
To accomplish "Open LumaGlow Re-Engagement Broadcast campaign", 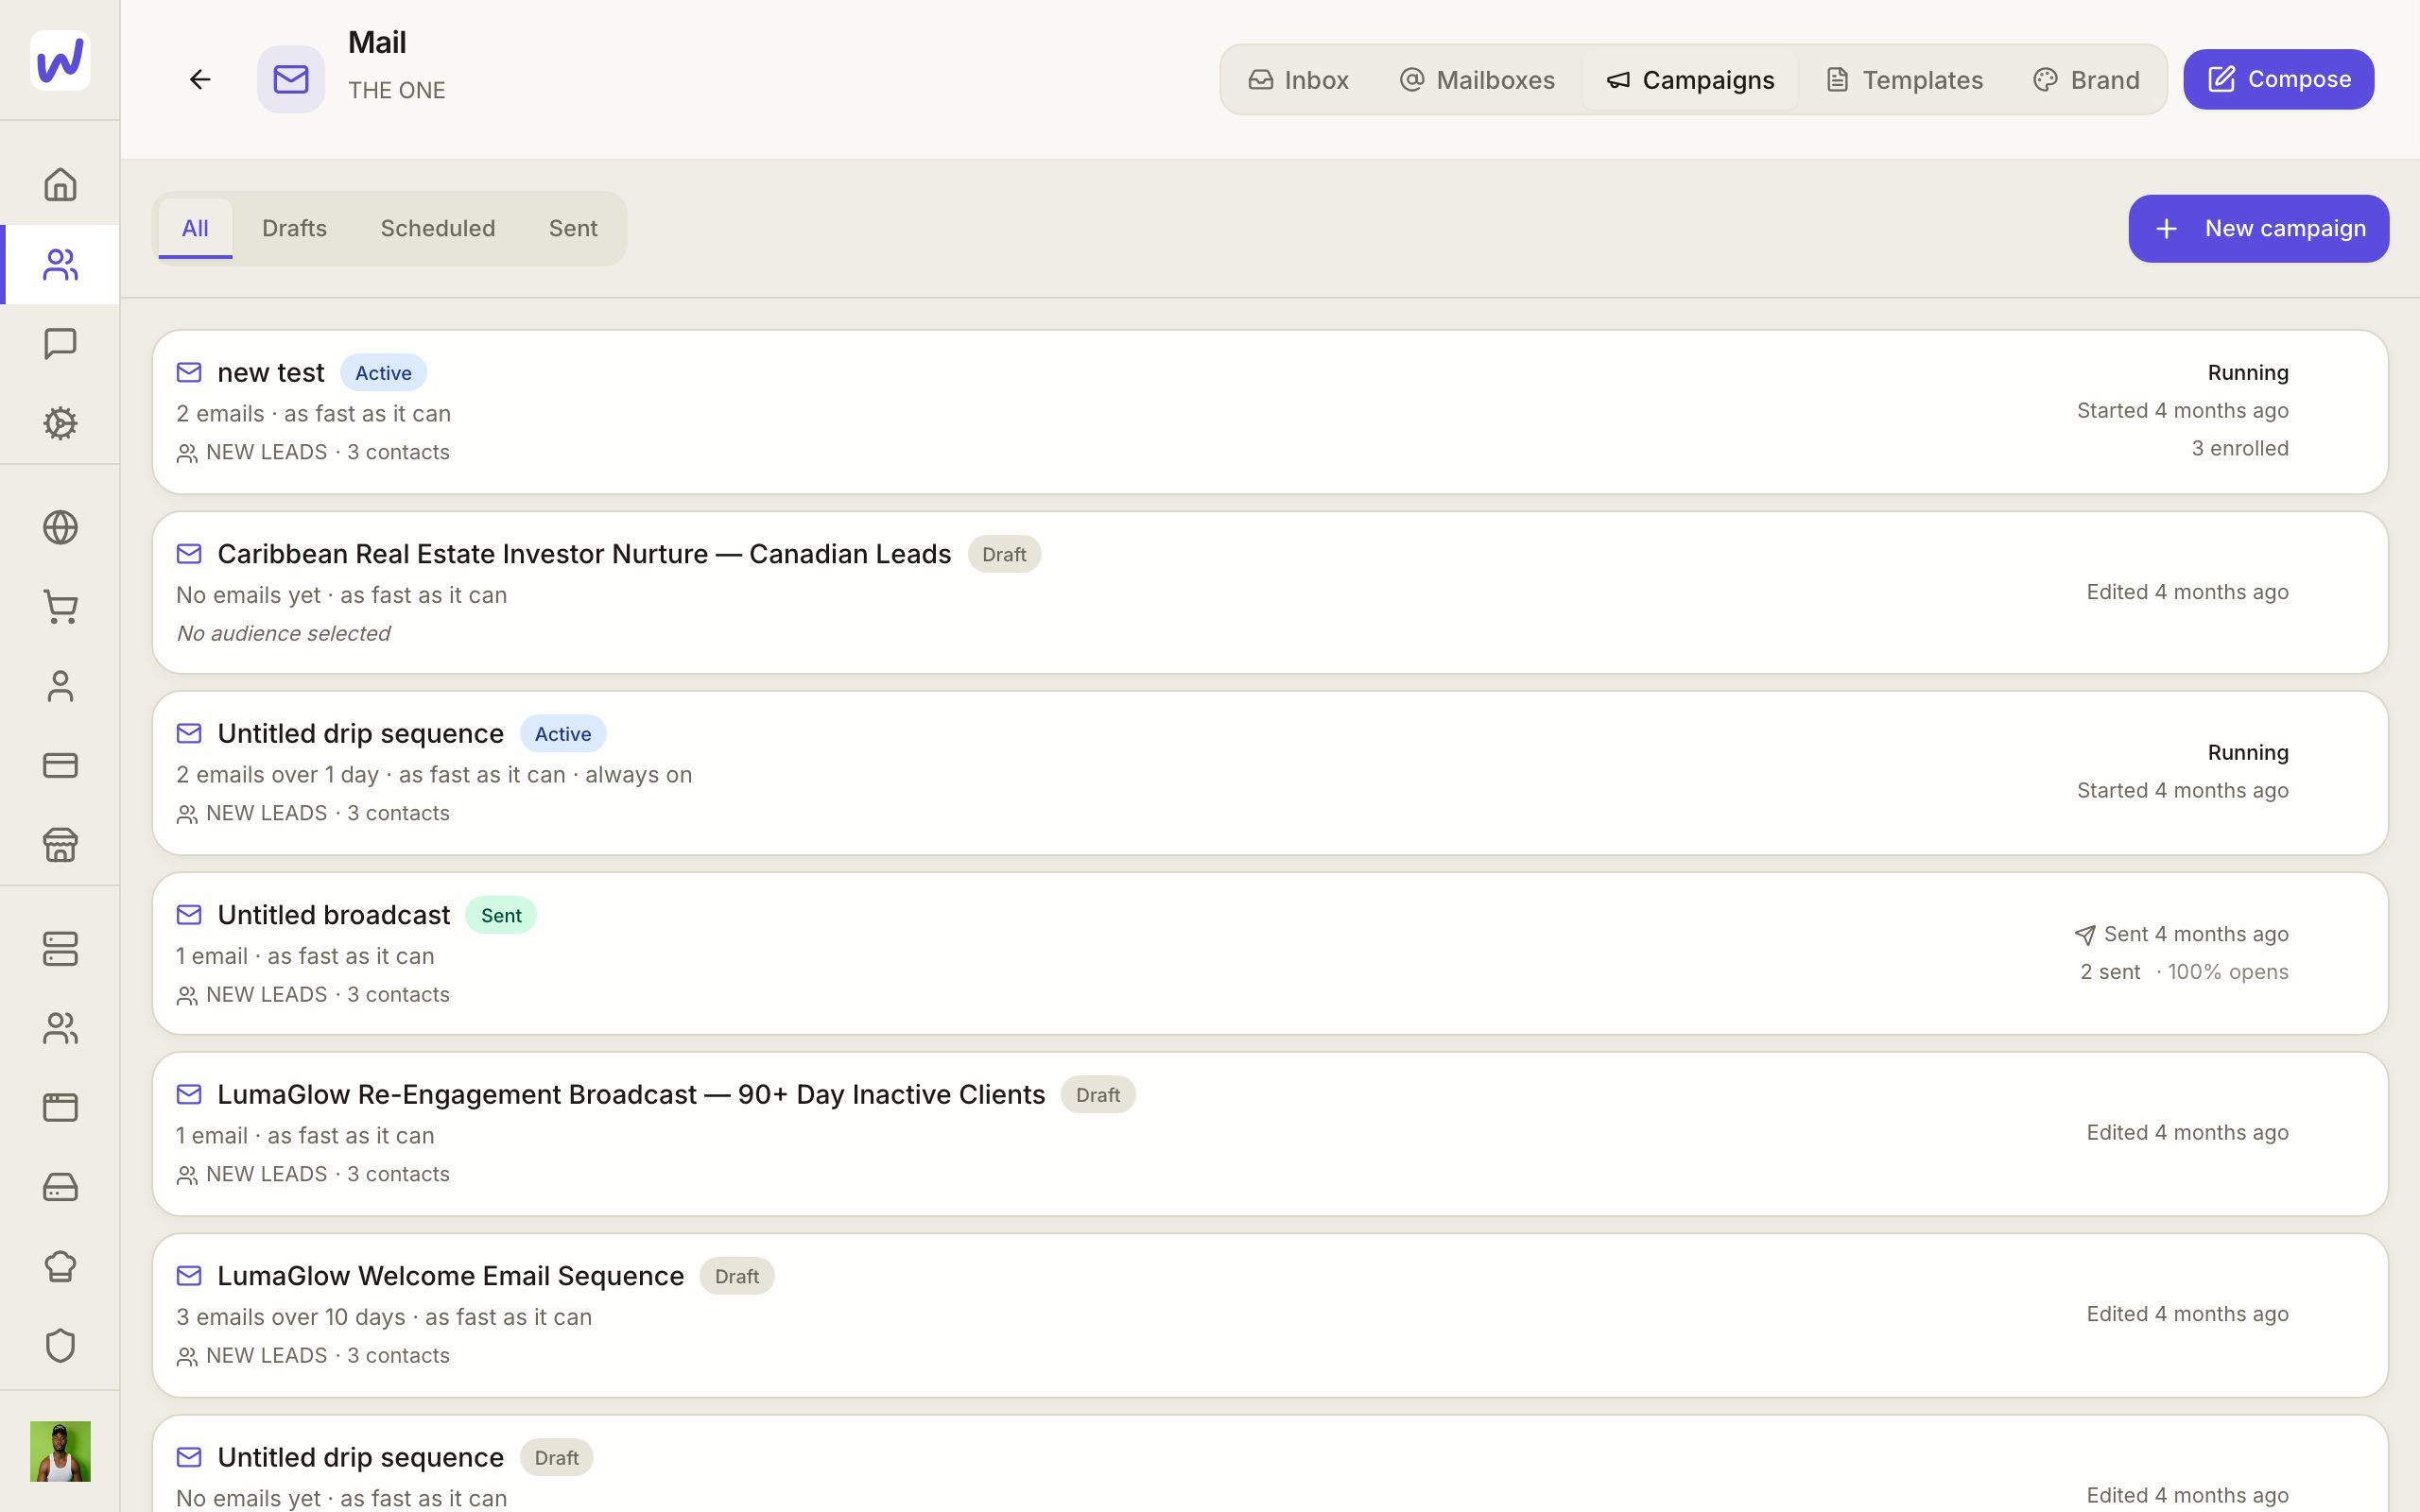I will coord(1270,1134).
